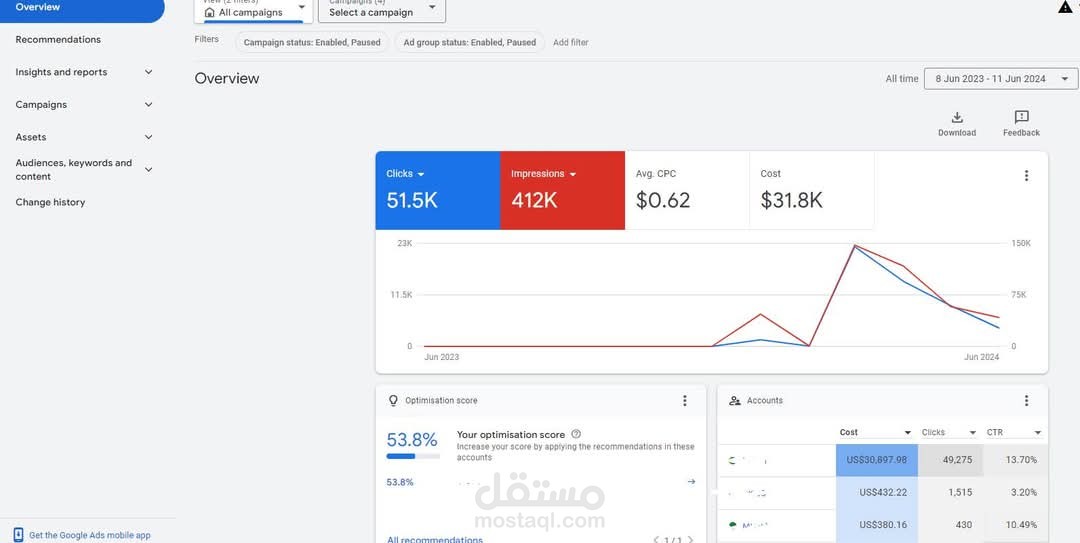The height and width of the screenshot is (543, 1080).
Task: Click the 13.70% CTR cell
Action: click(1015, 460)
